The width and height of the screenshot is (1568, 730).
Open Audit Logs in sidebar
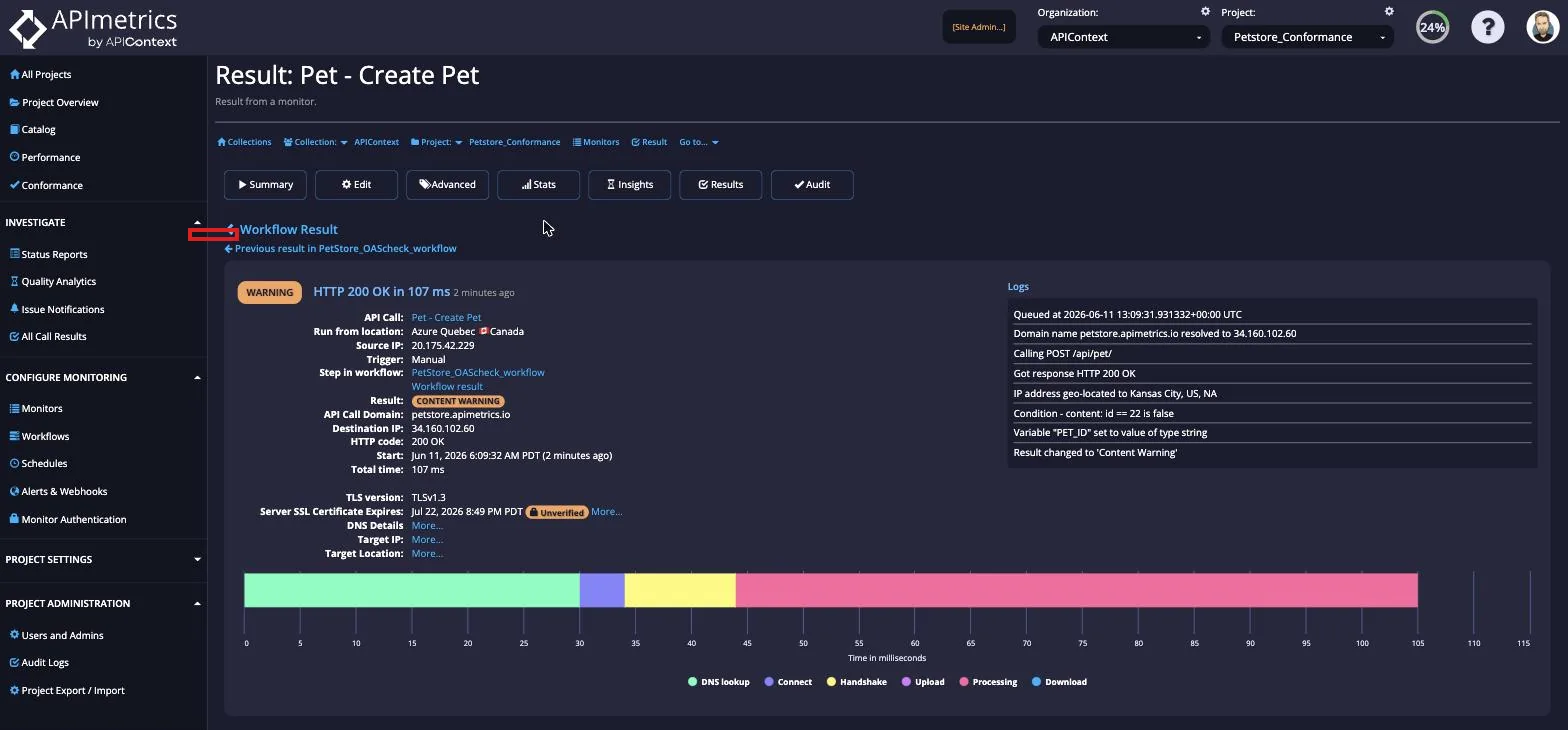point(39,662)
